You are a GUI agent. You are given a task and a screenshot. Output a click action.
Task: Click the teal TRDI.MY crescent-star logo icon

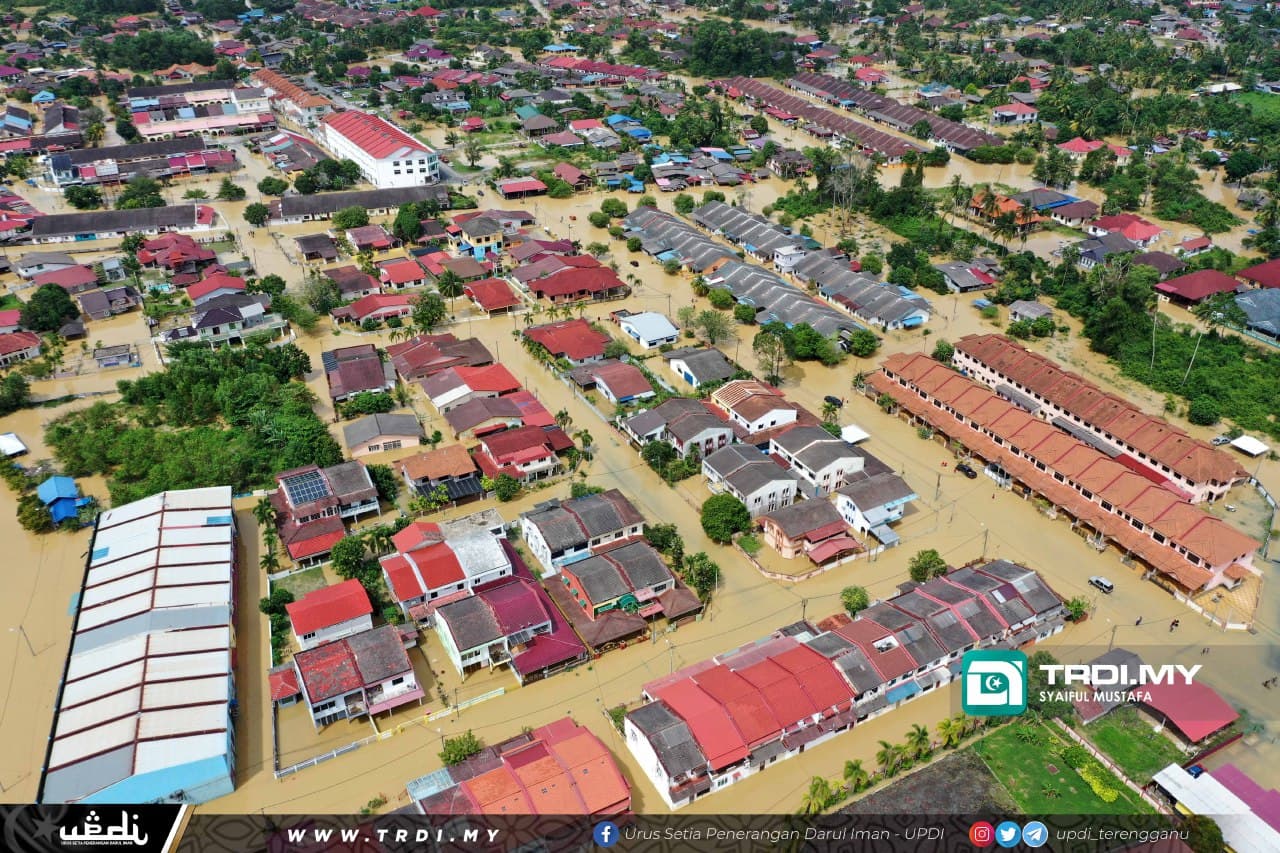(x=994, y=682)
